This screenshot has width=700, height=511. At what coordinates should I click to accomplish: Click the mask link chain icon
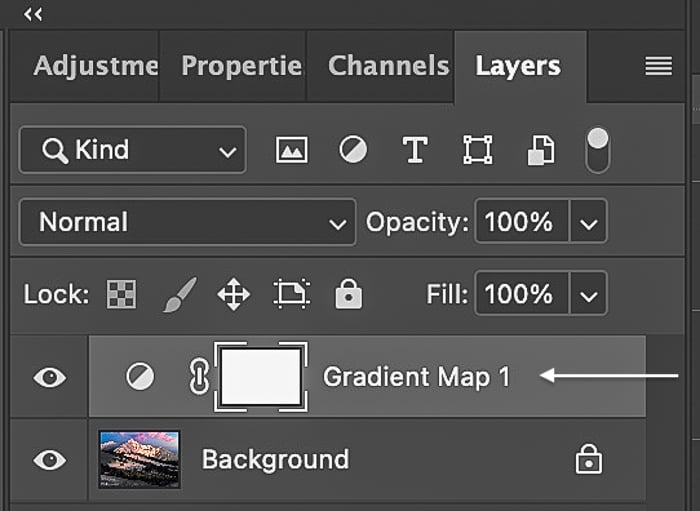(x=199, y=376)
